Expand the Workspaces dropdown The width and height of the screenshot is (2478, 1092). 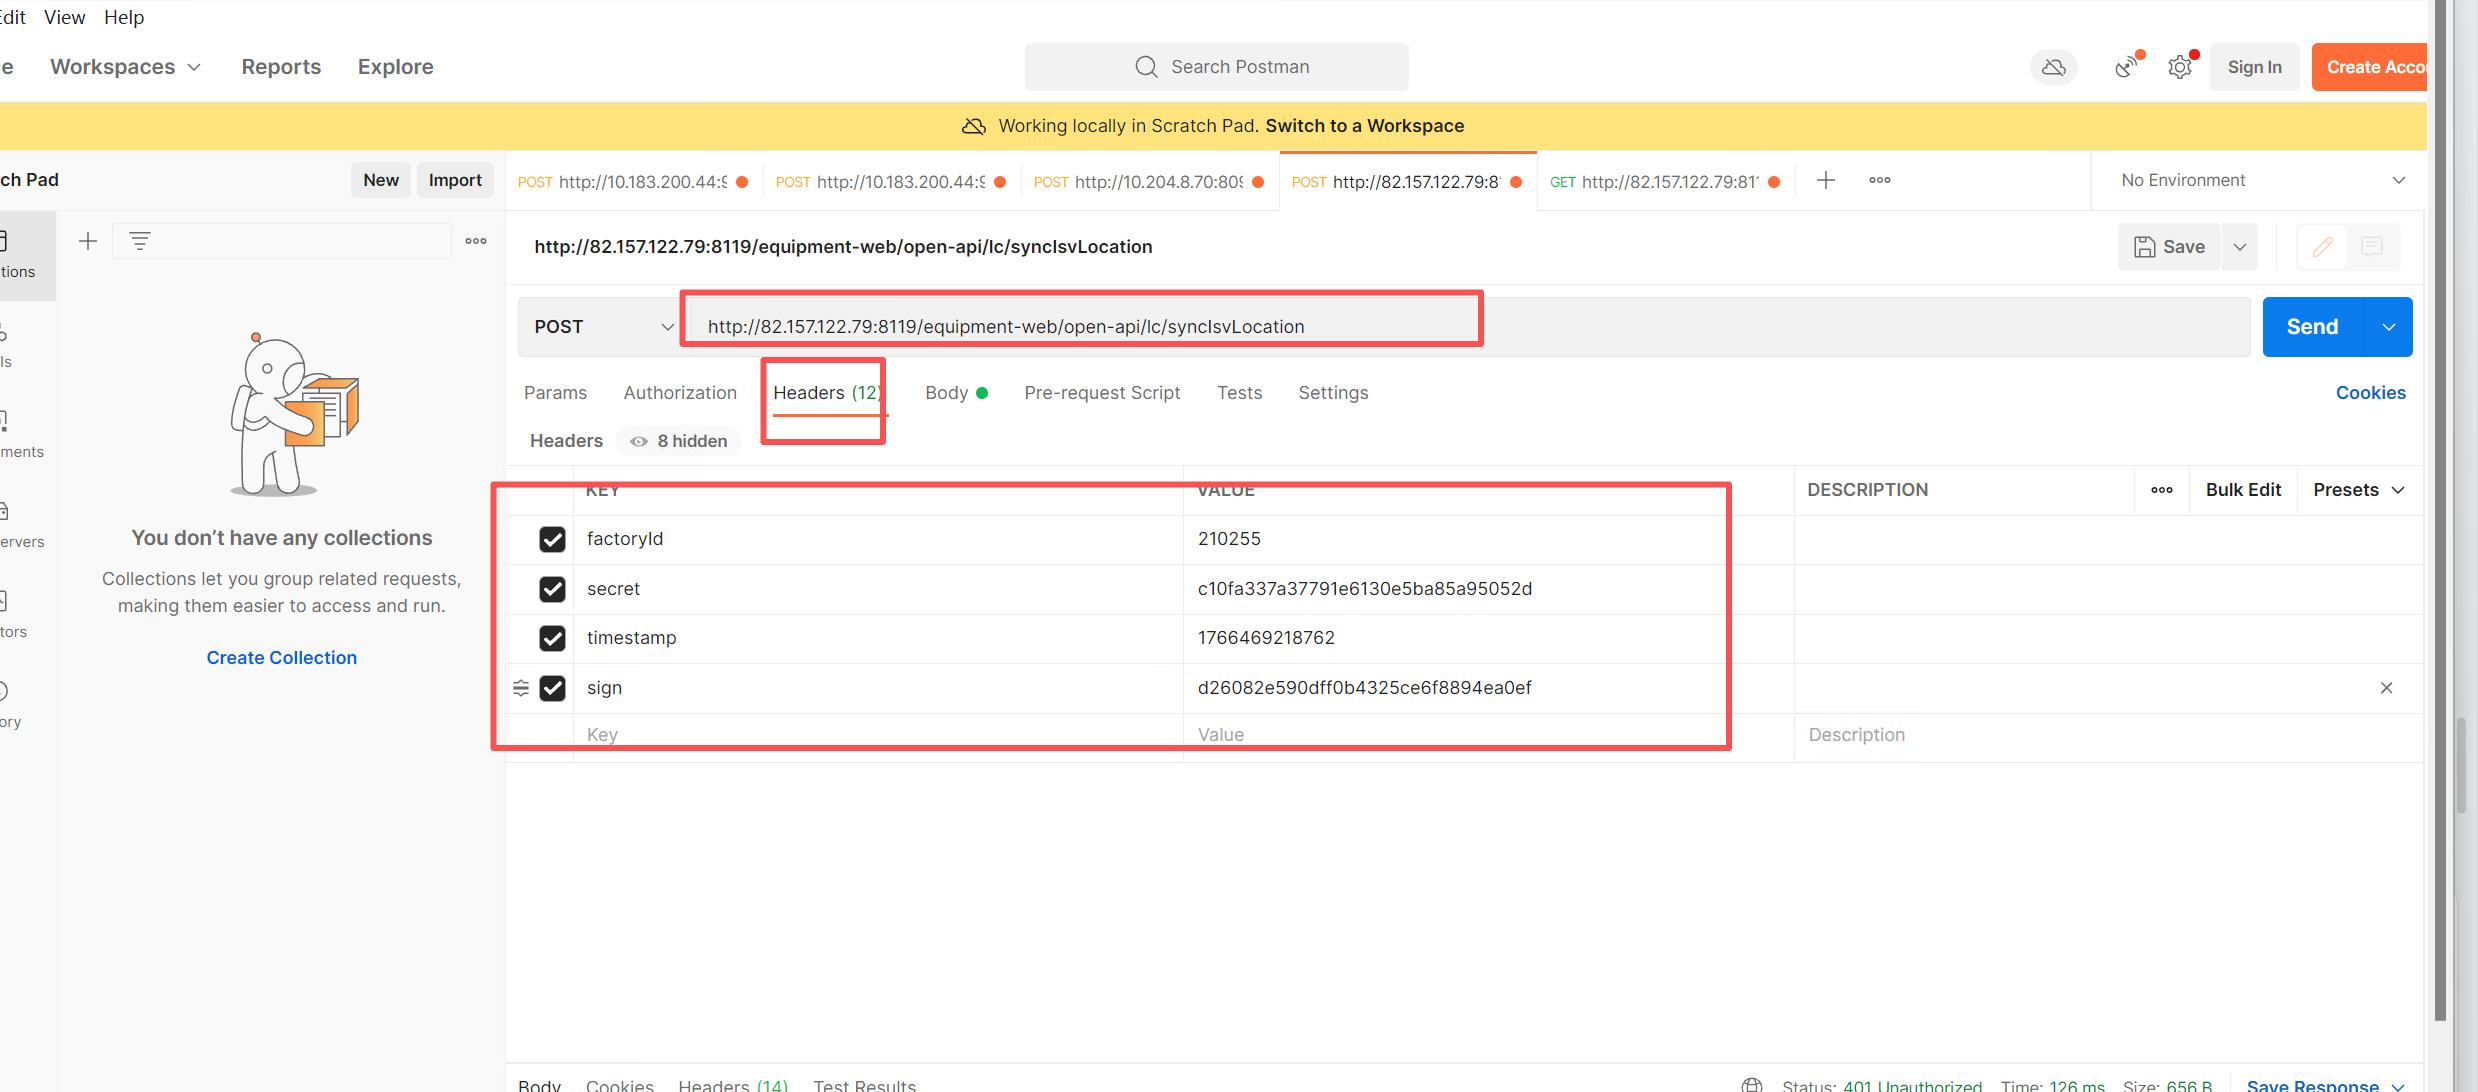(126, 67)
